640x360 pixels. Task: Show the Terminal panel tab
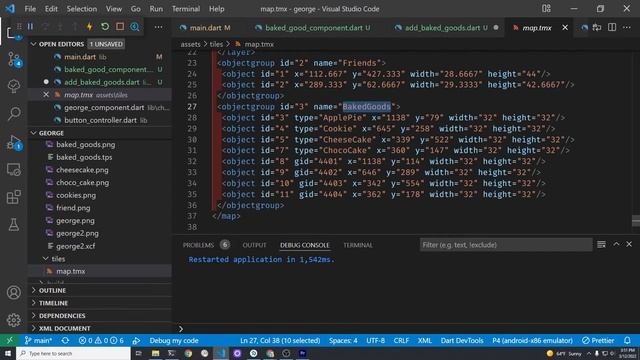(358, 245)
